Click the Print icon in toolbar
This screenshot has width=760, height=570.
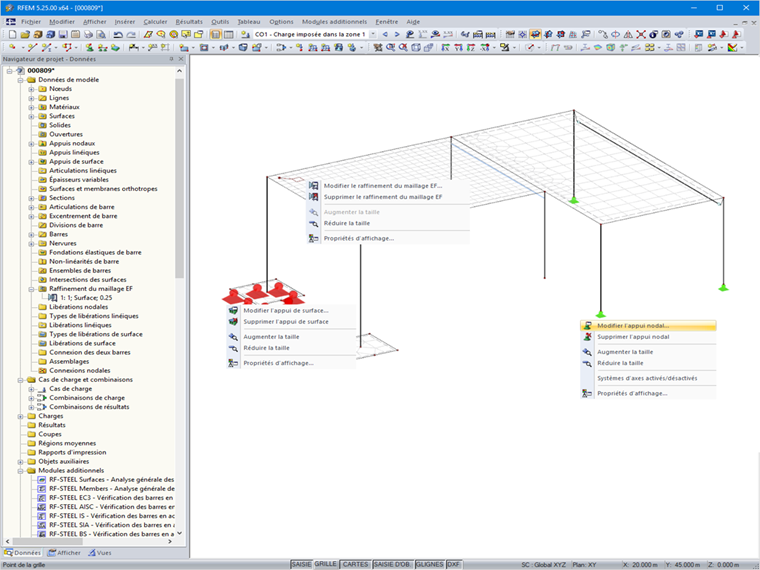pos(88,34)
